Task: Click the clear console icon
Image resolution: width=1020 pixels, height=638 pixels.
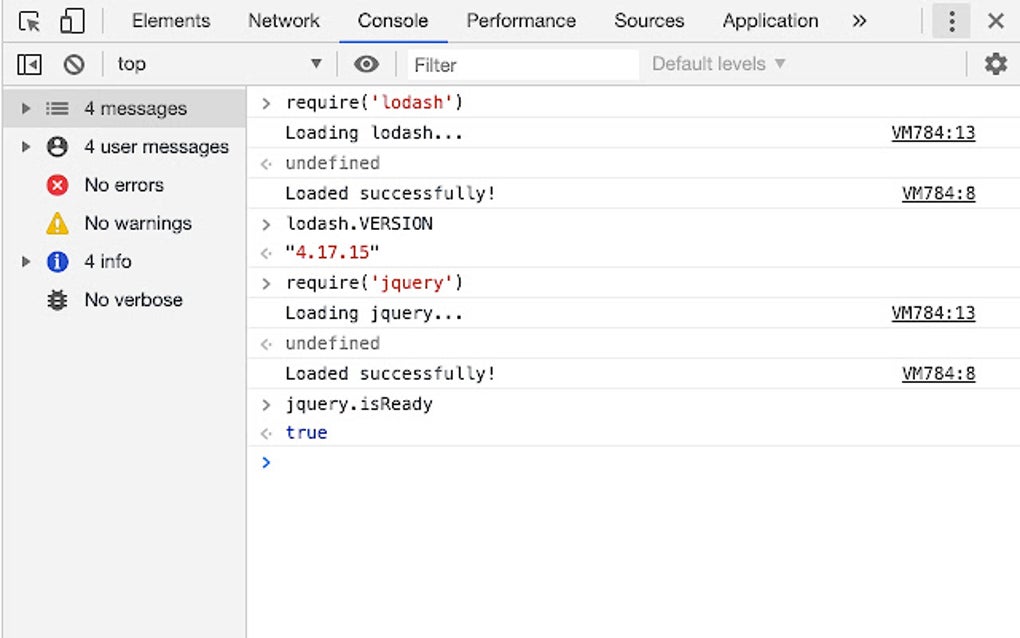Action: point(74,64)
